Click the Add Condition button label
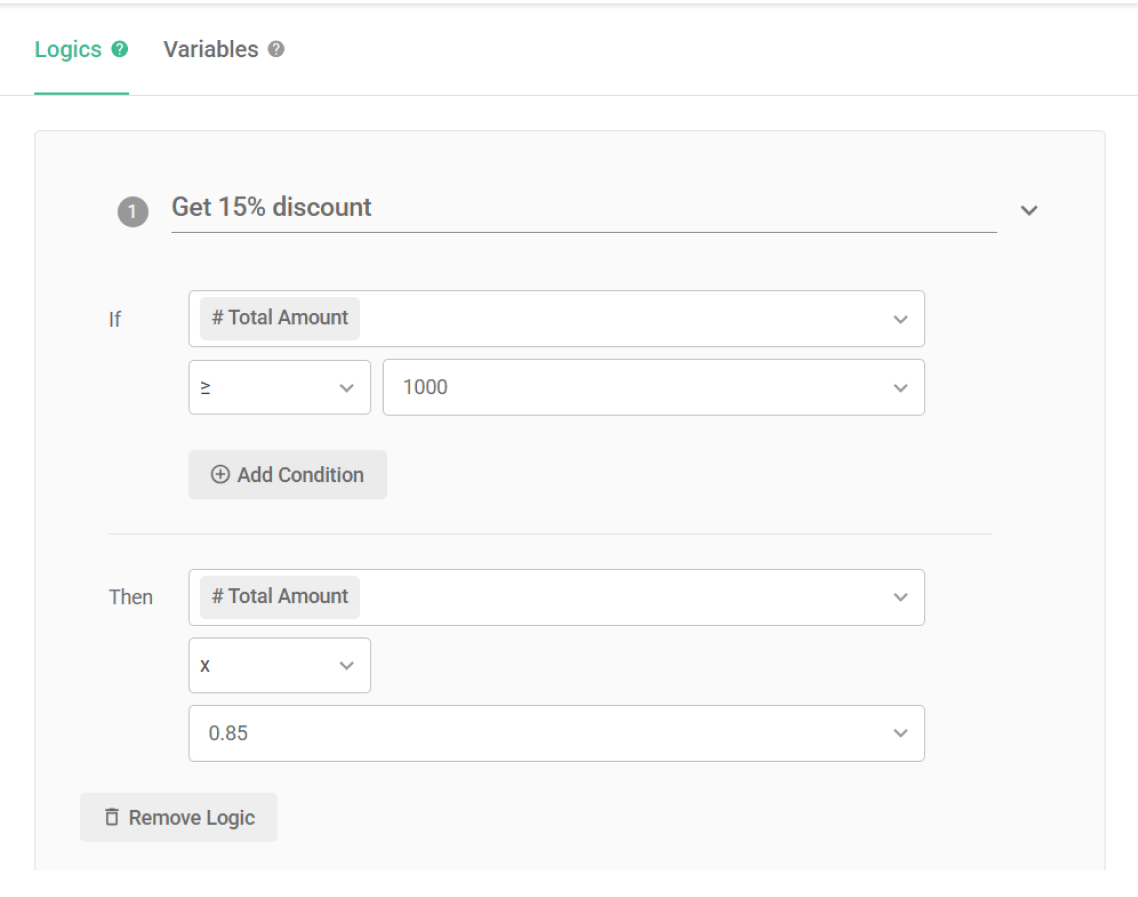The image size is (1138, 897). pyautogui.click(x=300, y=475)
